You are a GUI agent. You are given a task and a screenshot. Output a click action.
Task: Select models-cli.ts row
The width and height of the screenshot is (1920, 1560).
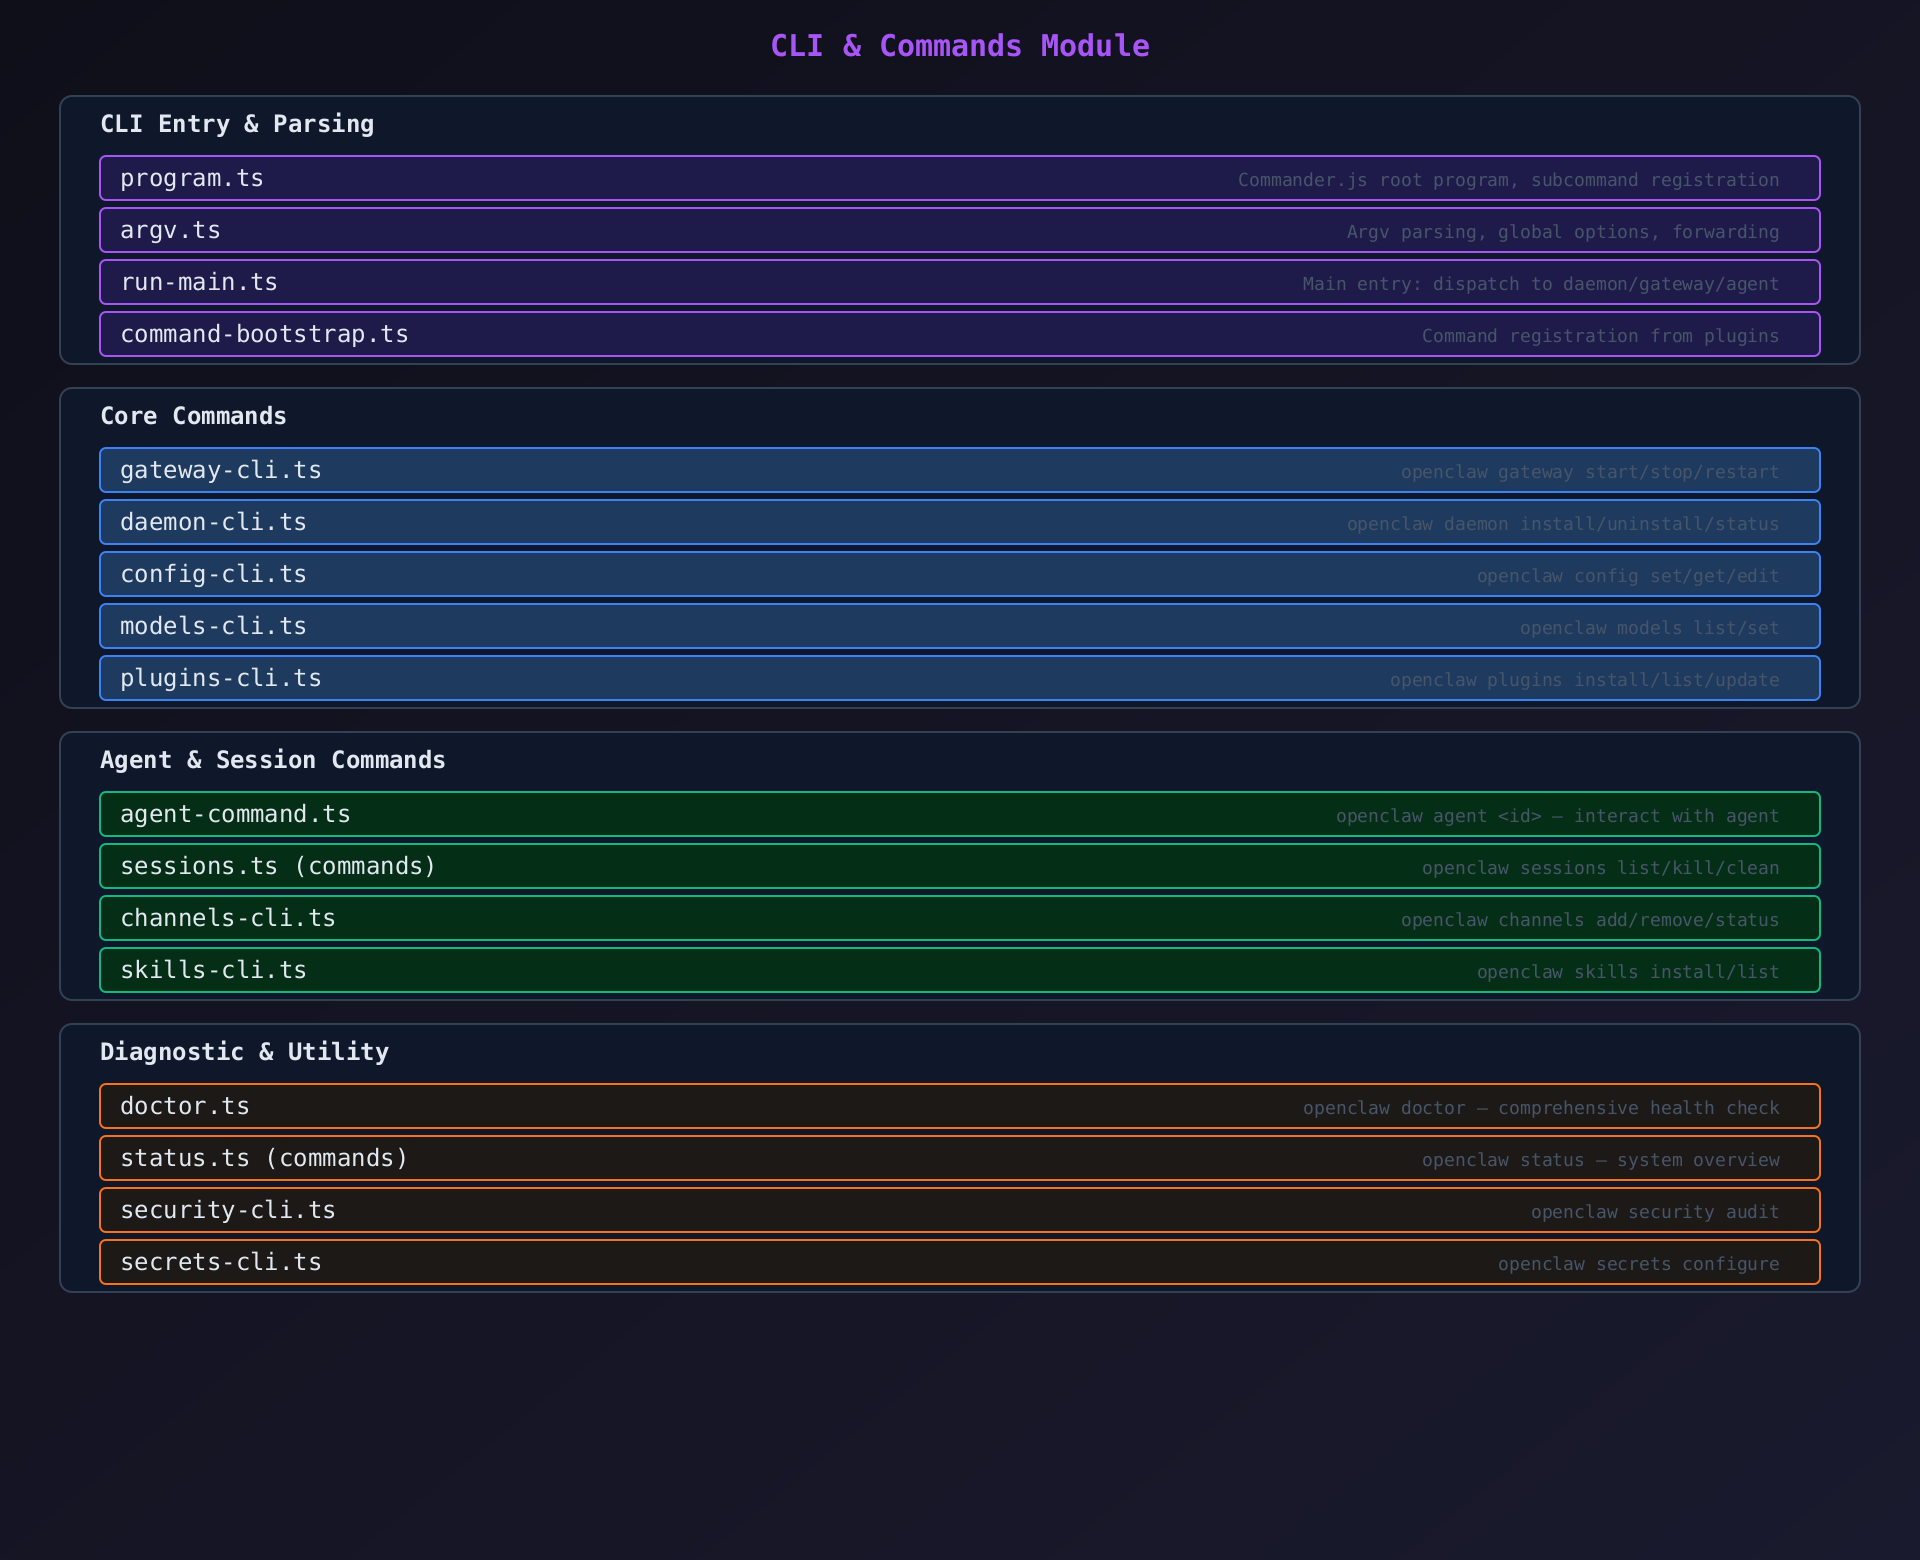tap(959, 626)
